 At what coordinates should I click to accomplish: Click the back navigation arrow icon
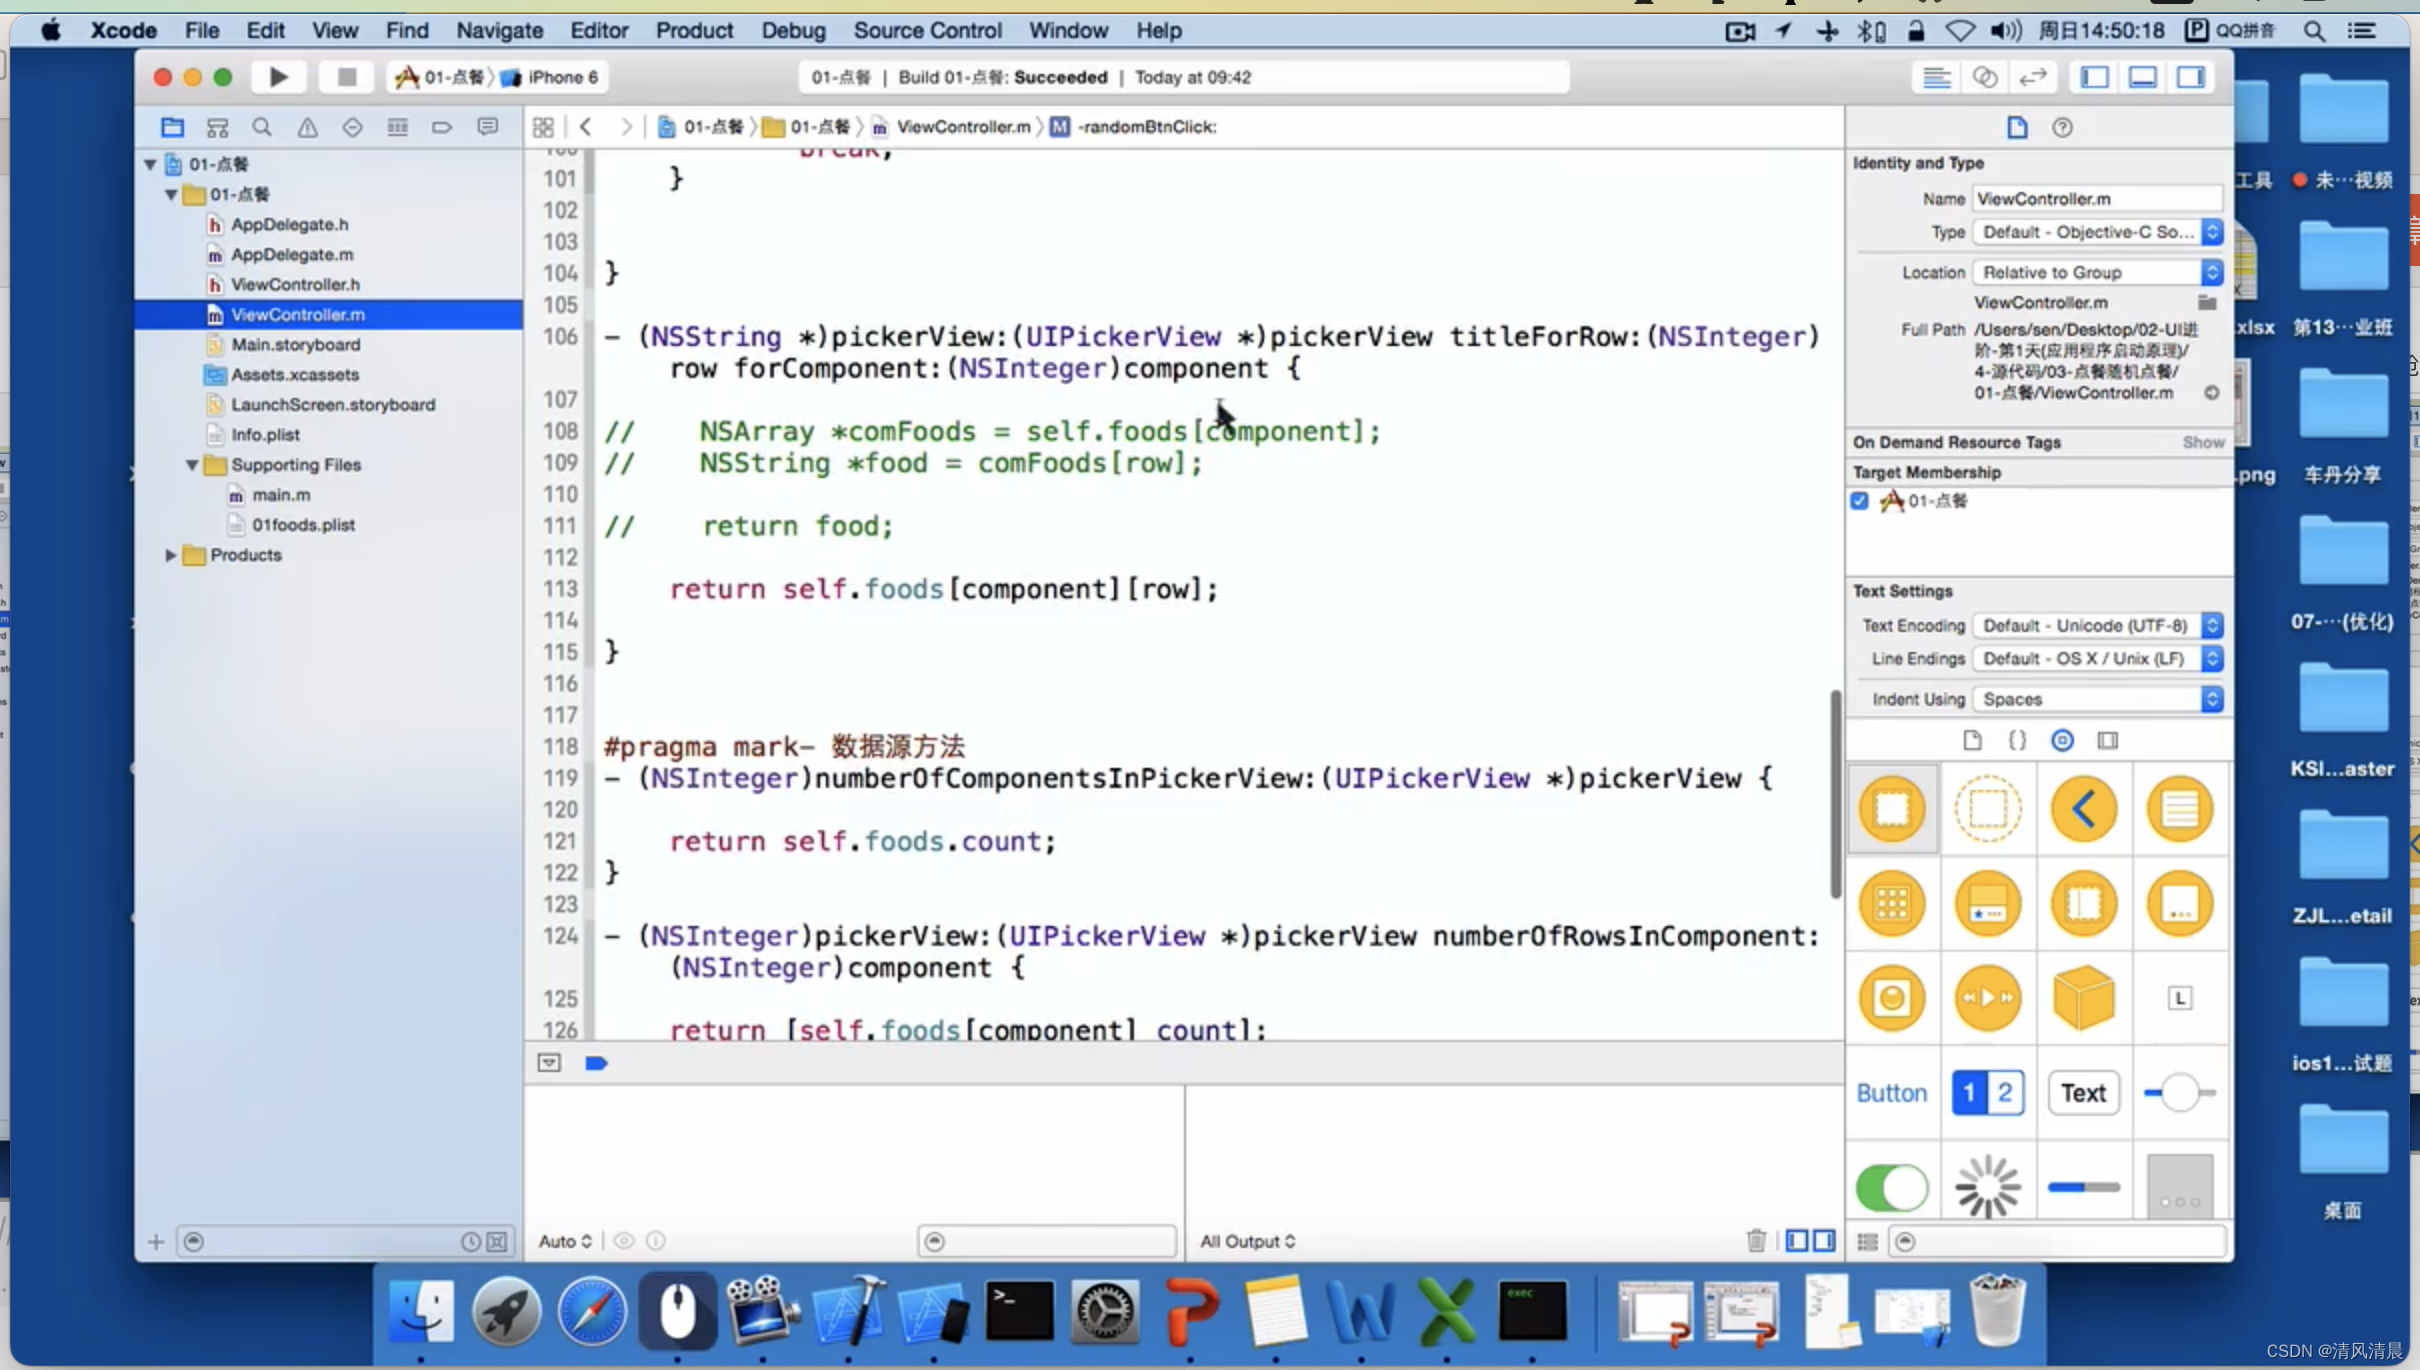585,125
